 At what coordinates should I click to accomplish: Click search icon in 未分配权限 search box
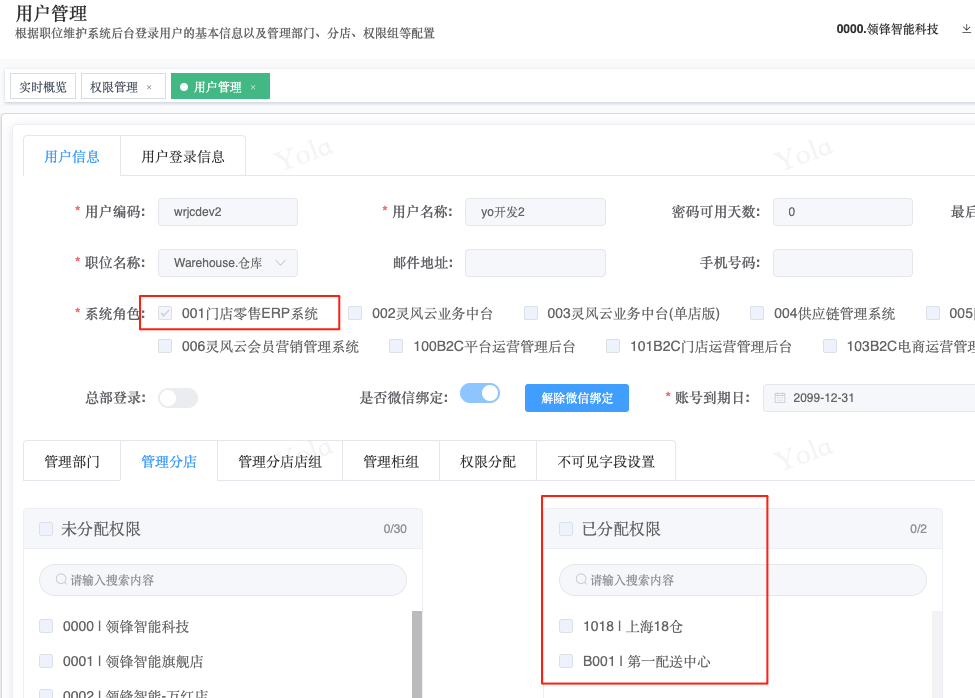(x=61, y=579)
